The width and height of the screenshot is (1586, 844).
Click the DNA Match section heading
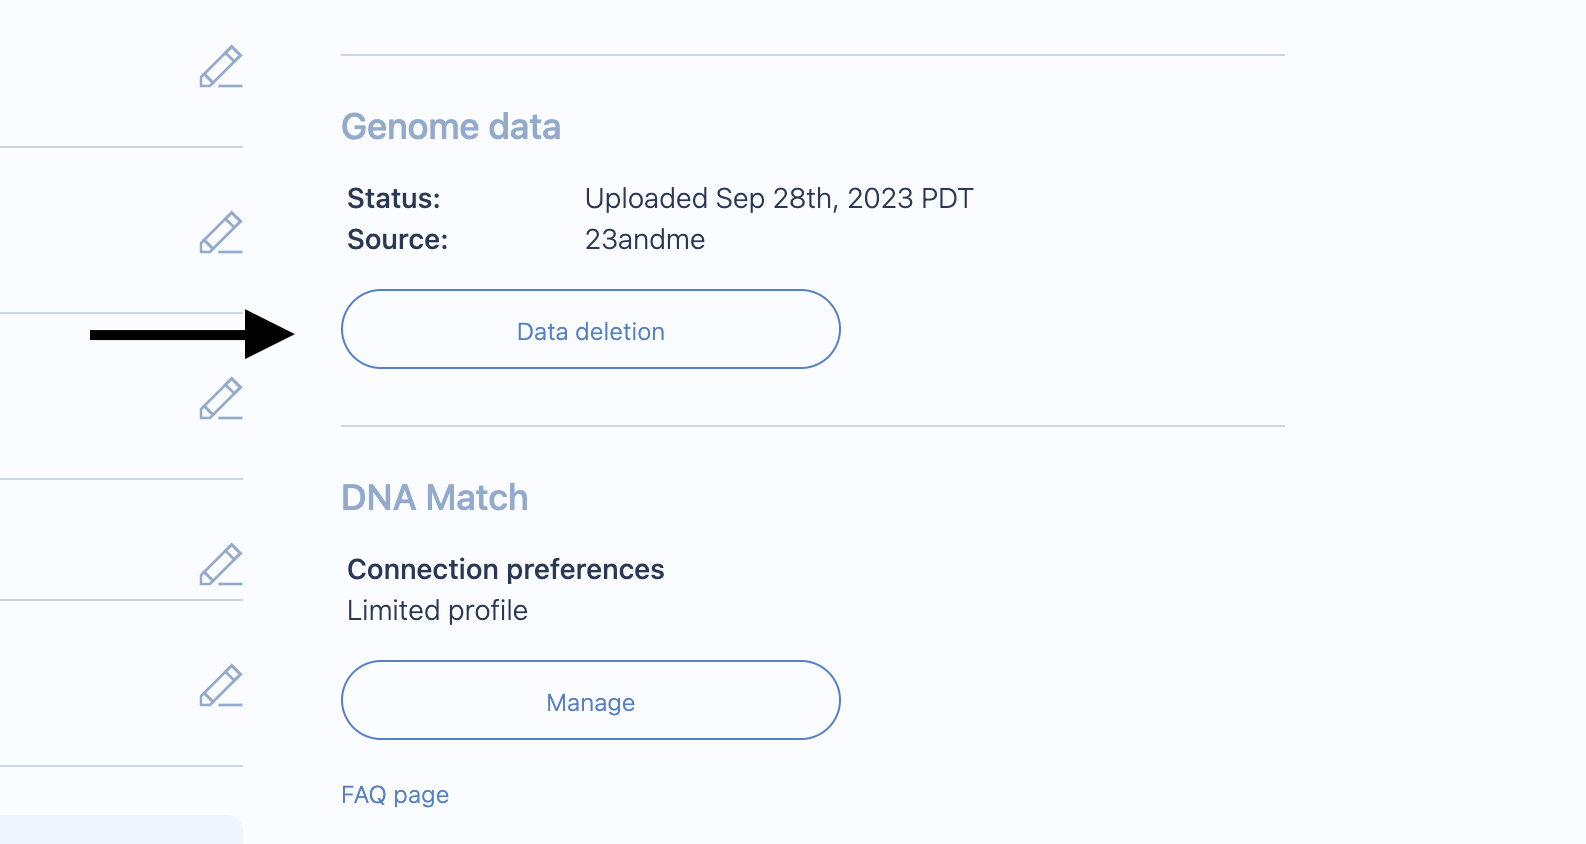[x=434, y=498]
